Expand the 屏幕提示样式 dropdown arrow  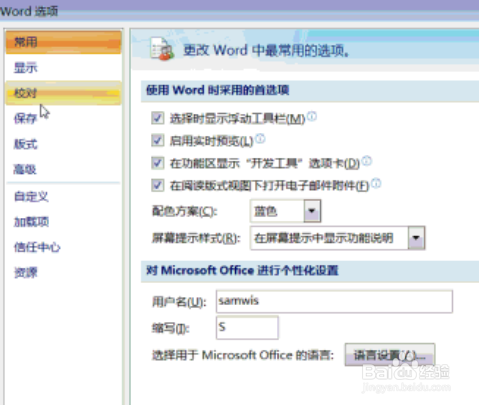coord(416,238)
